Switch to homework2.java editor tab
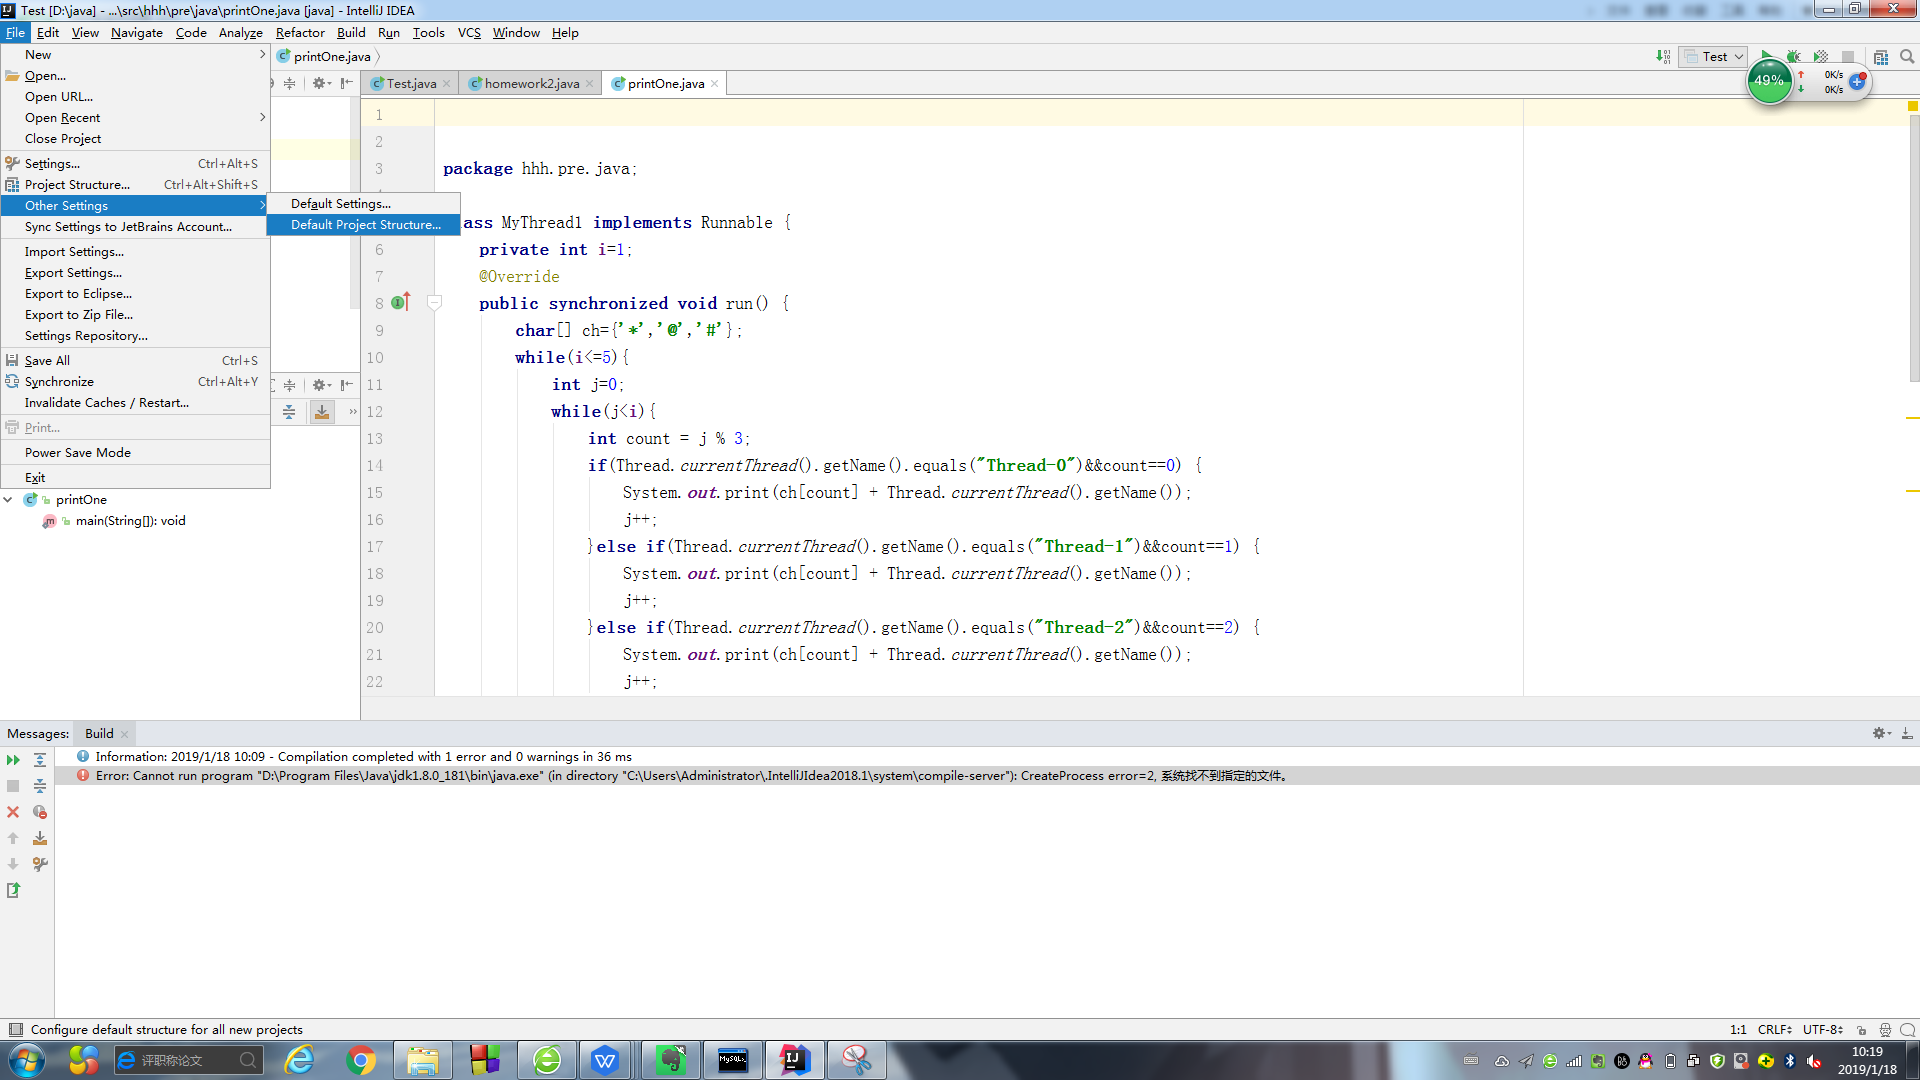The image size is (1920, 1080). point(531,84)
